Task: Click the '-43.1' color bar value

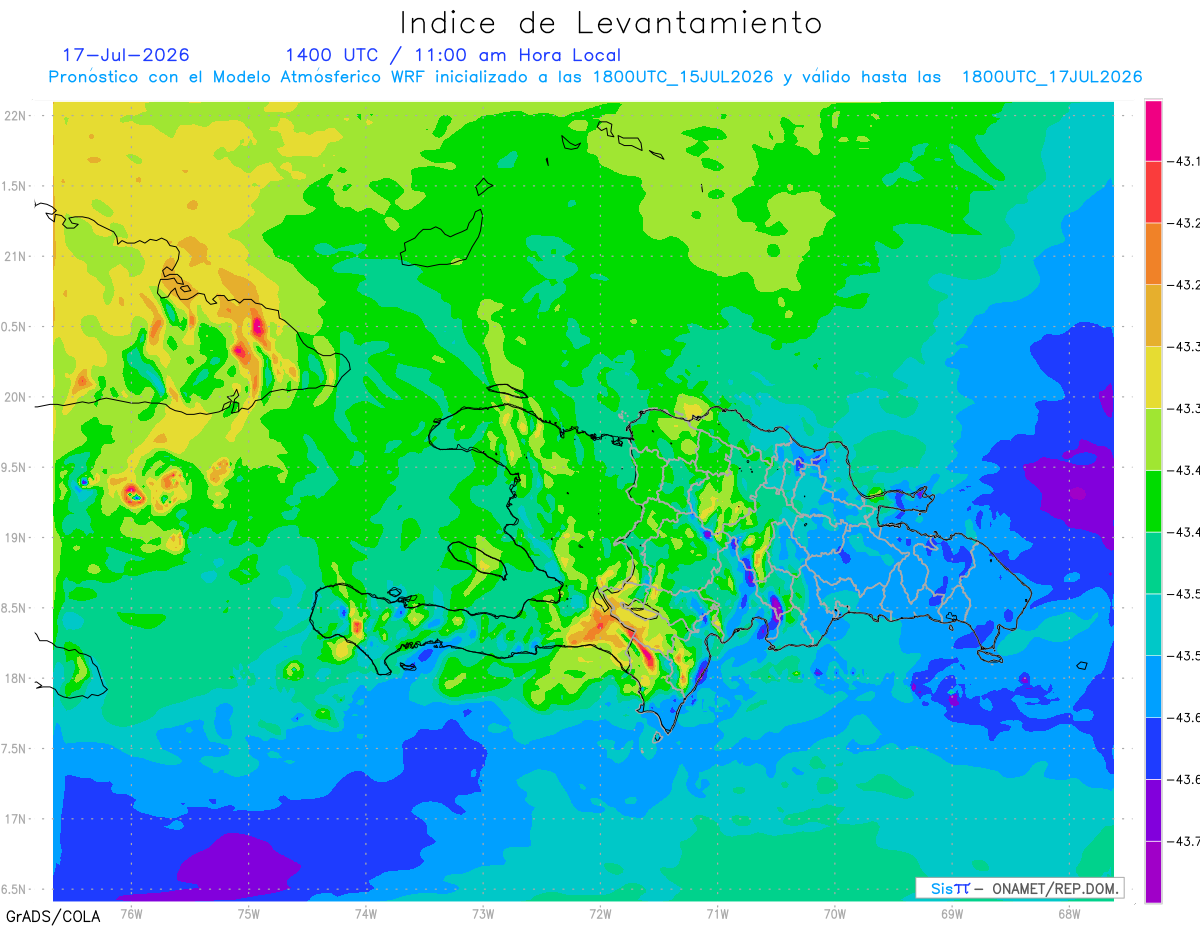Action: pos(1184,161)
